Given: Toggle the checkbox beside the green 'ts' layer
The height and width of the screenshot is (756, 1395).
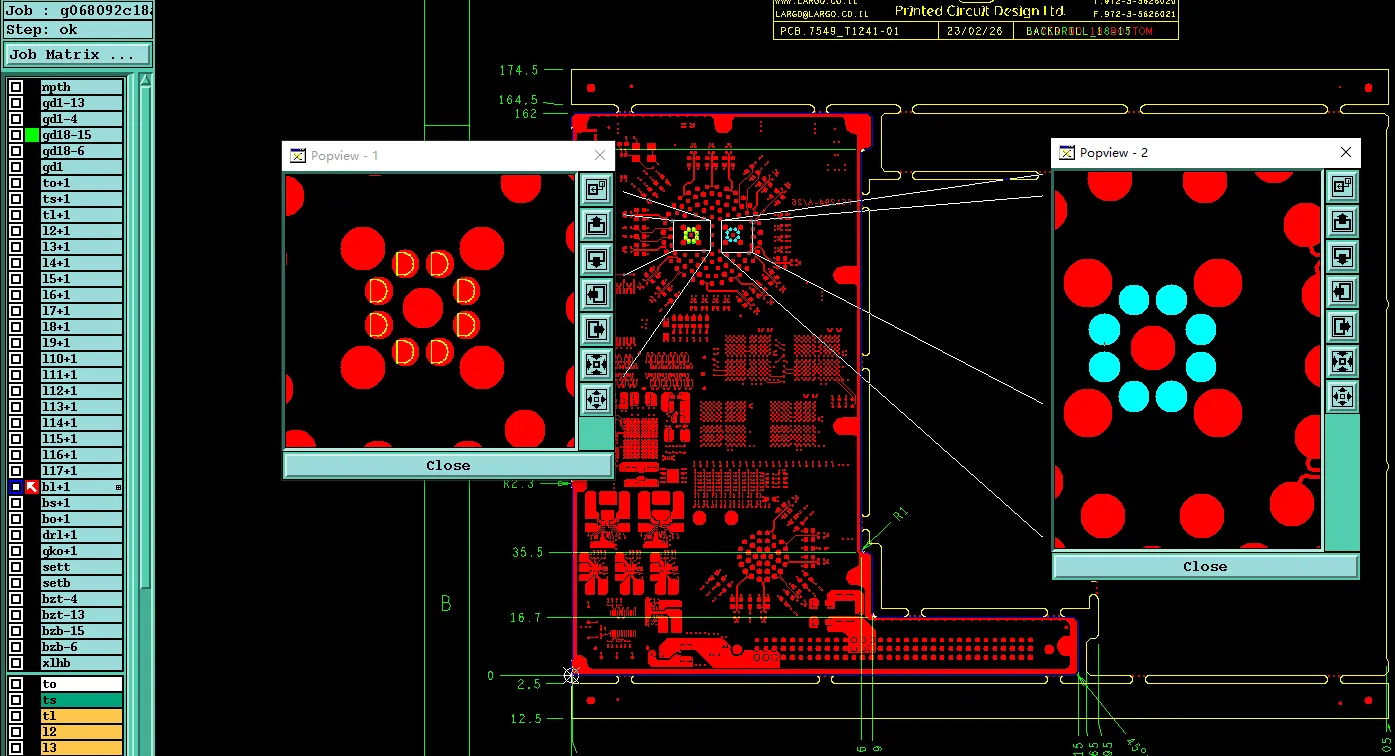Looking at the screenshot, I should point(16,700).
